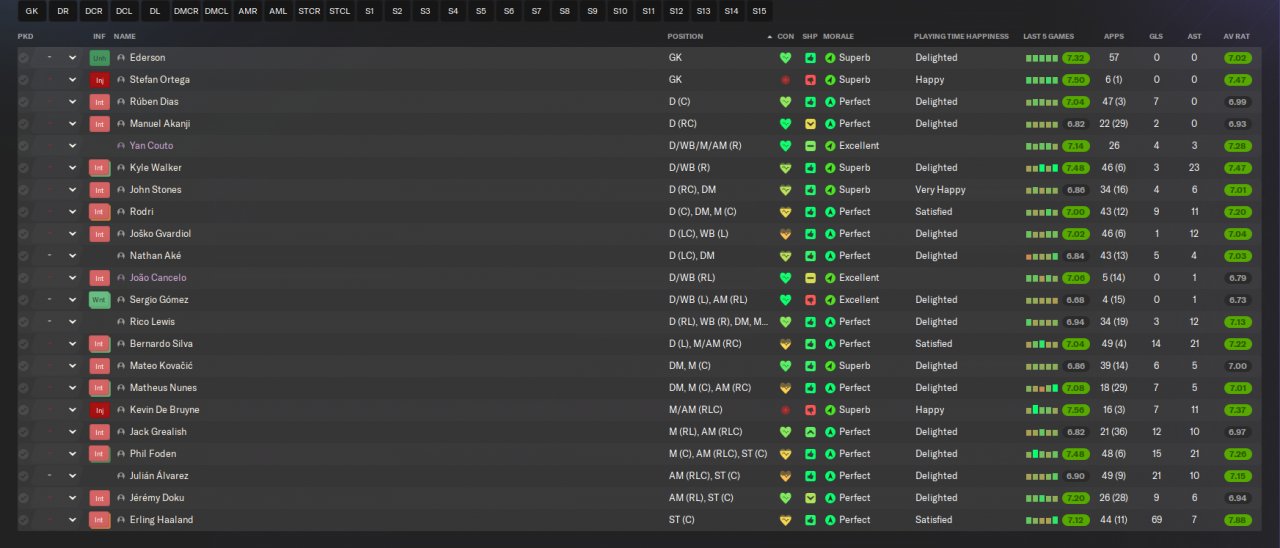
Task: Open the position dropdown for Mateo Kovačić
Action: tap(72, 366)
